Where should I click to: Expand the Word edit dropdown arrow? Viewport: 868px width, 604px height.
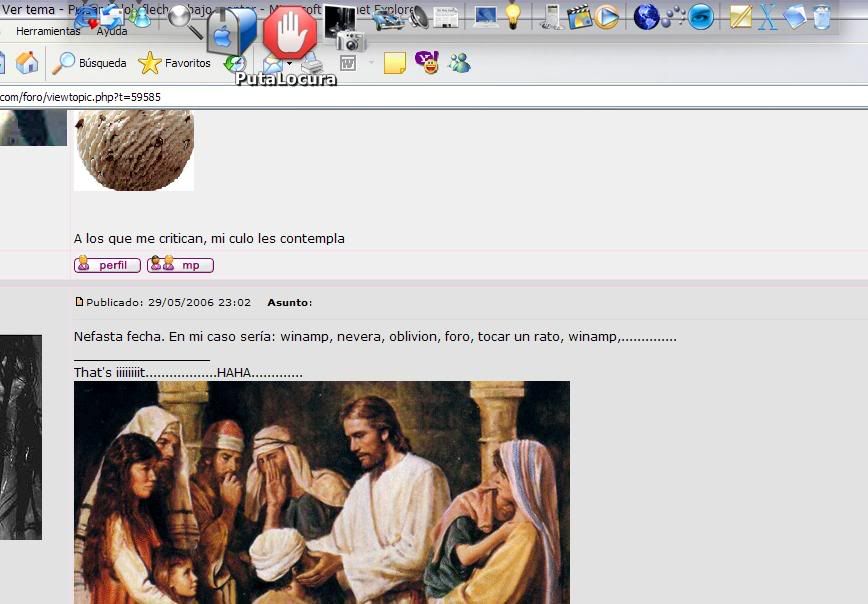(x=371, y=63)
